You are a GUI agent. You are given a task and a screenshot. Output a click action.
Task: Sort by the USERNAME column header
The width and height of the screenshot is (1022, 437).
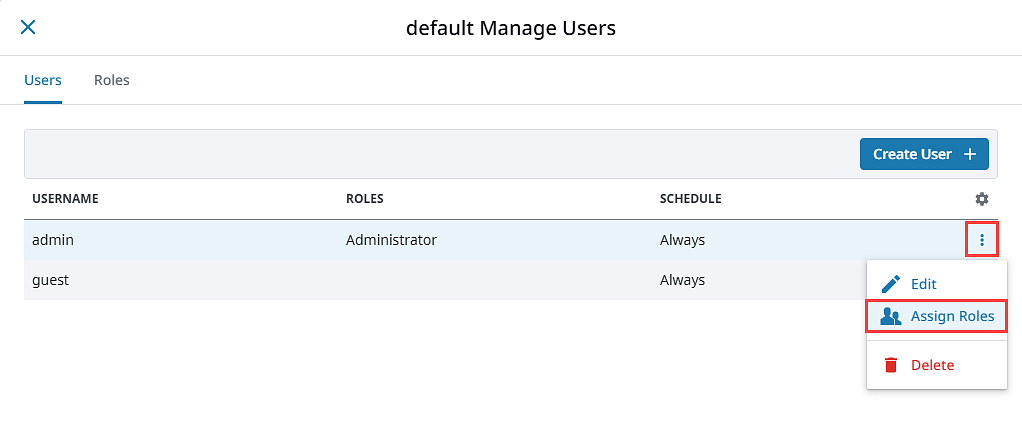point(65,199)
